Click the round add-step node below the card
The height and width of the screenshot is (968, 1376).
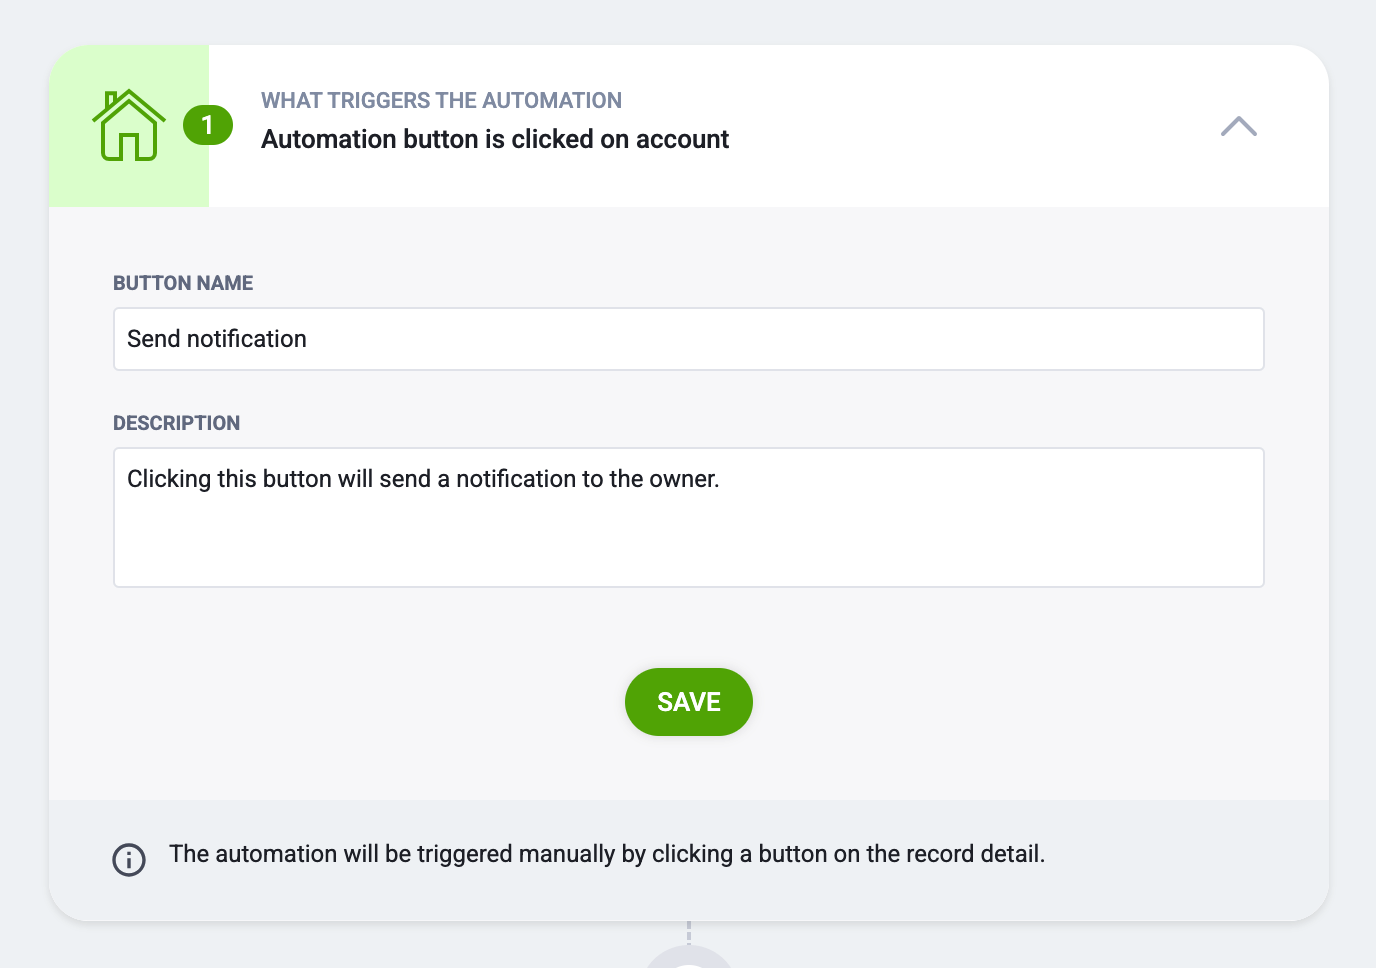(689, 957)
